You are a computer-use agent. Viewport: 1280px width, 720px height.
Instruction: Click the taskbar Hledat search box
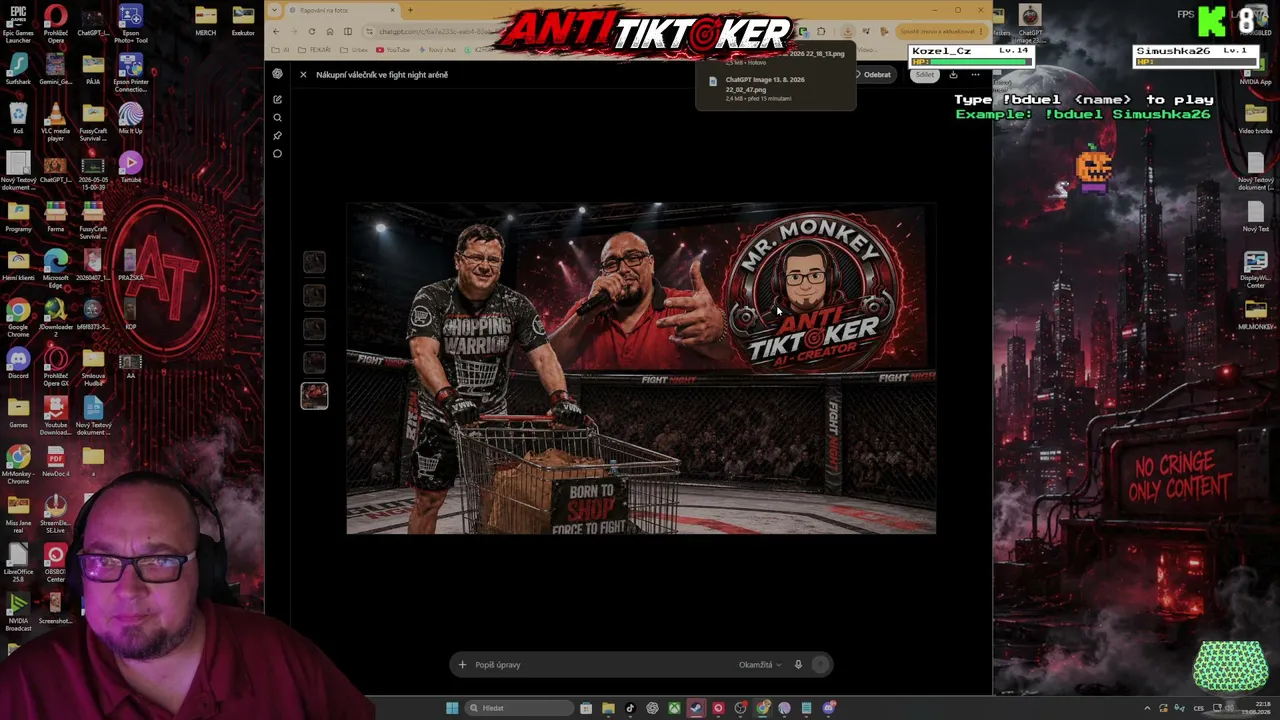coord(519,708)
